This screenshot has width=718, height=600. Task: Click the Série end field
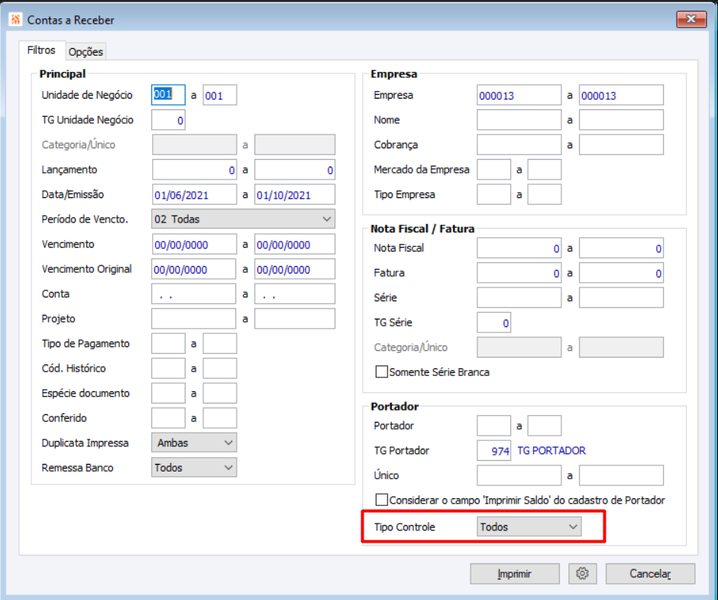point(621,298)
